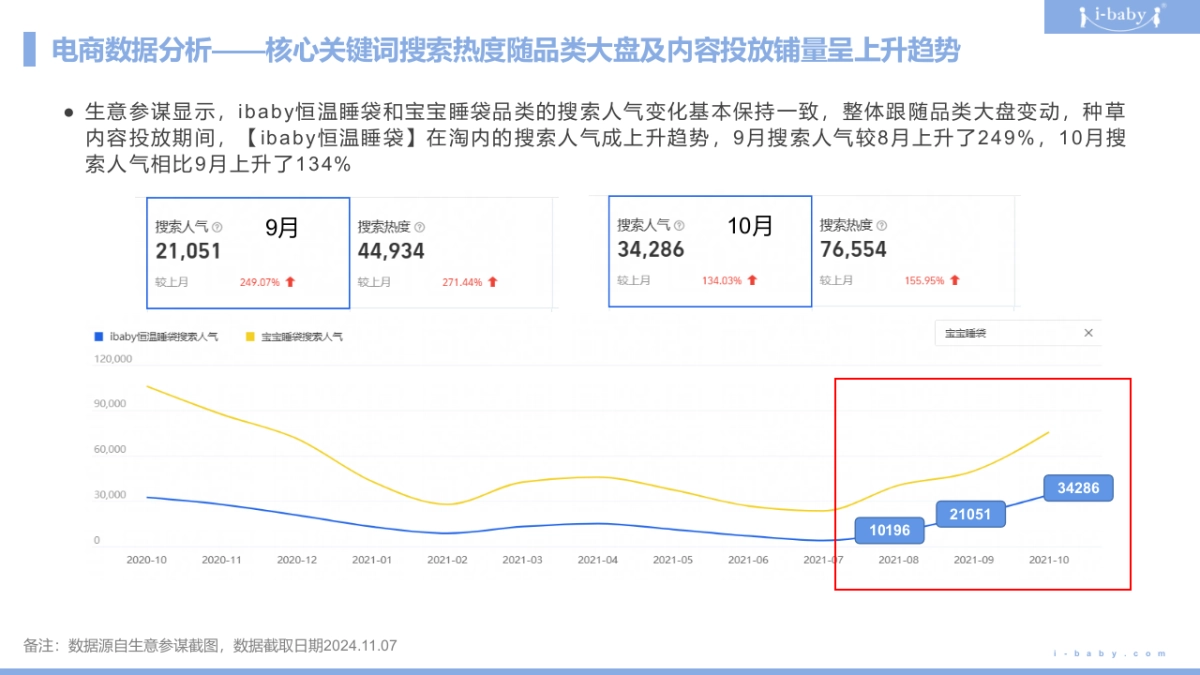This screenshot has height=675, width=1200.
Task: Clear the 宝宝睡袋 search keyword via X
Action: coord(1088,333)
